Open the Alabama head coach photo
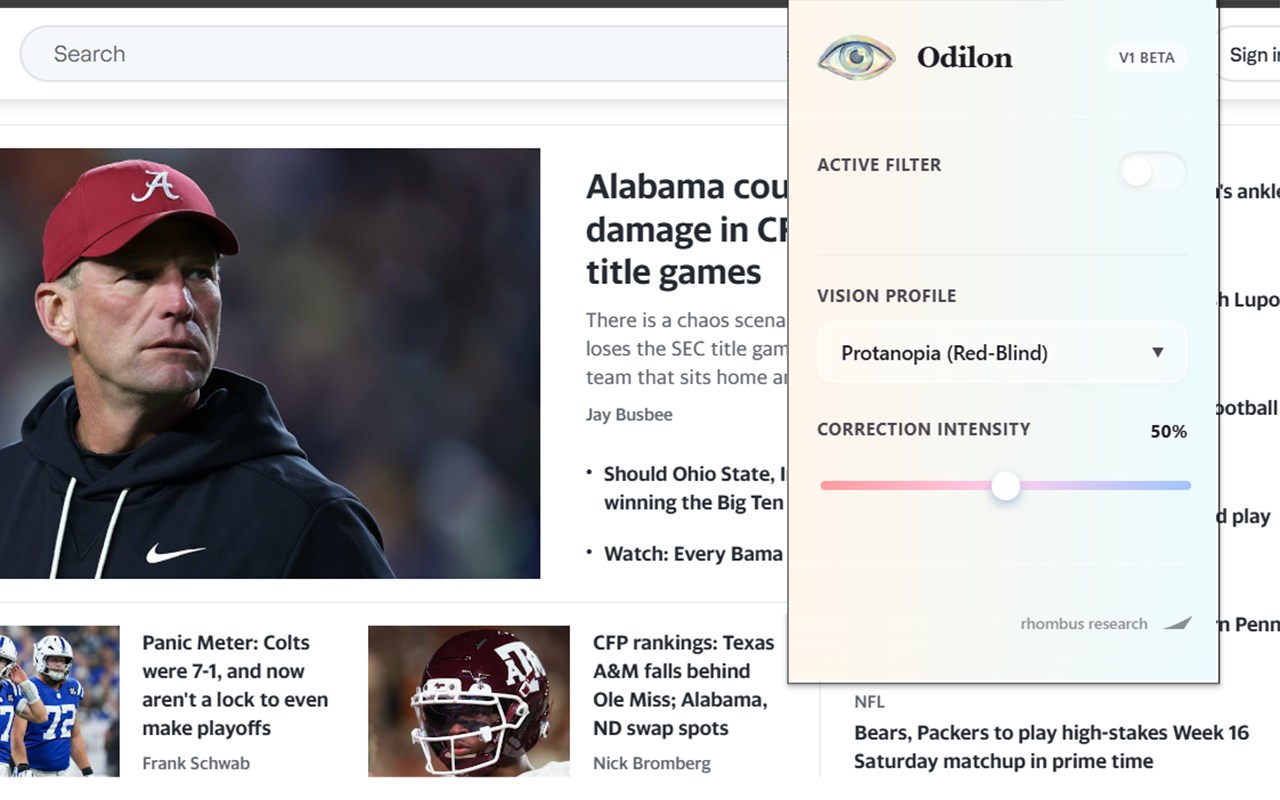Image resolution: width=1280 pixels, height=800 pixels. 270,363
